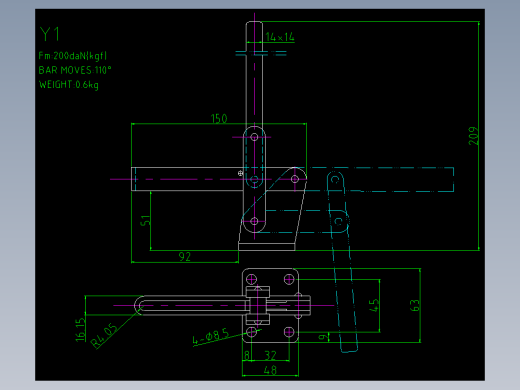Select the '209' vertical dimension value
The height and width of the screenshot is (390, 520).
coord(473,136)
